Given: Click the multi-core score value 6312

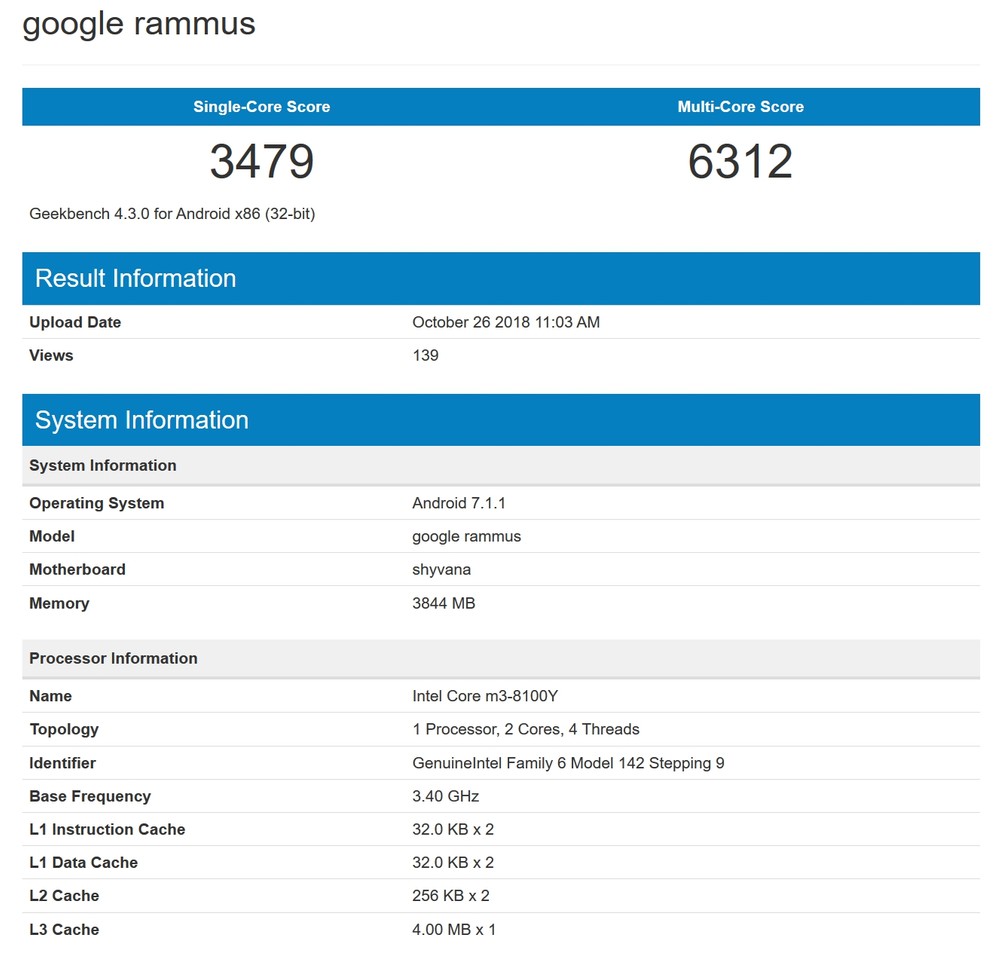Looking at the screenshot, I should tap(740, 162).
